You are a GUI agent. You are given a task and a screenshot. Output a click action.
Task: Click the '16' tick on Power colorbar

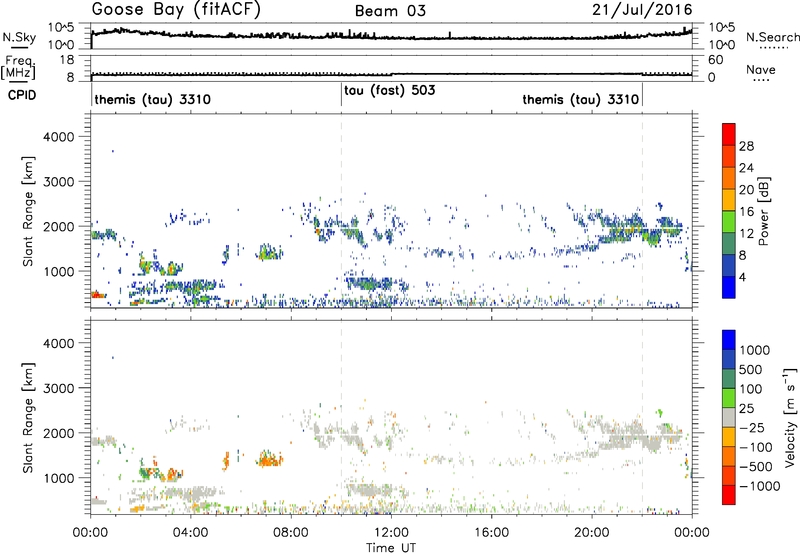click(746, 211)
